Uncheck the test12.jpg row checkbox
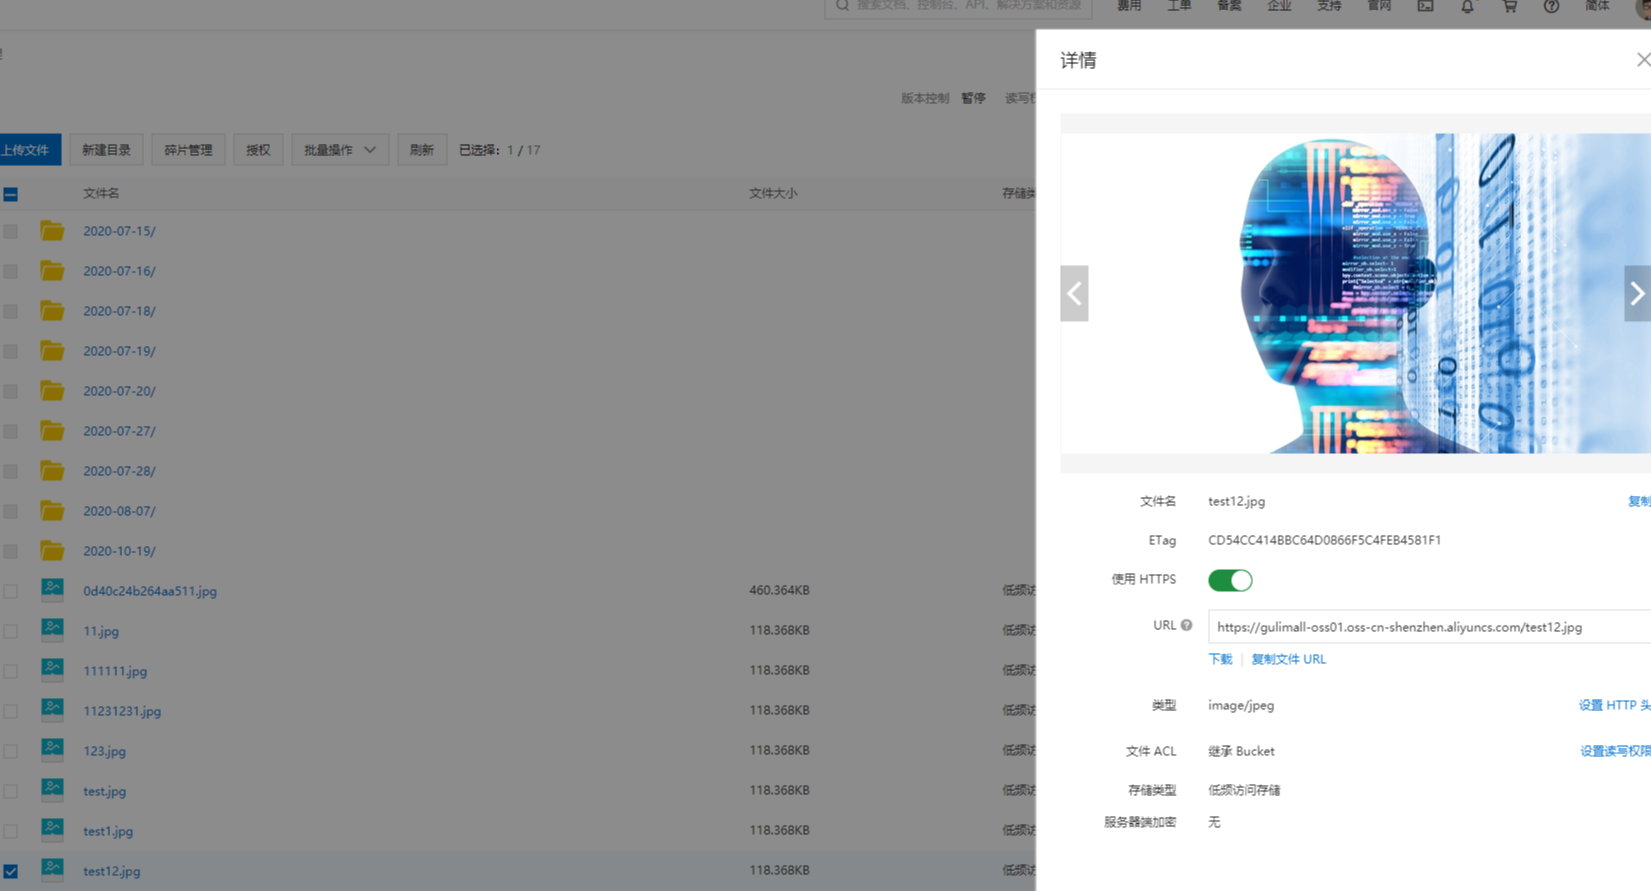Screen dimensions: 1651x891 pos(10,871)
